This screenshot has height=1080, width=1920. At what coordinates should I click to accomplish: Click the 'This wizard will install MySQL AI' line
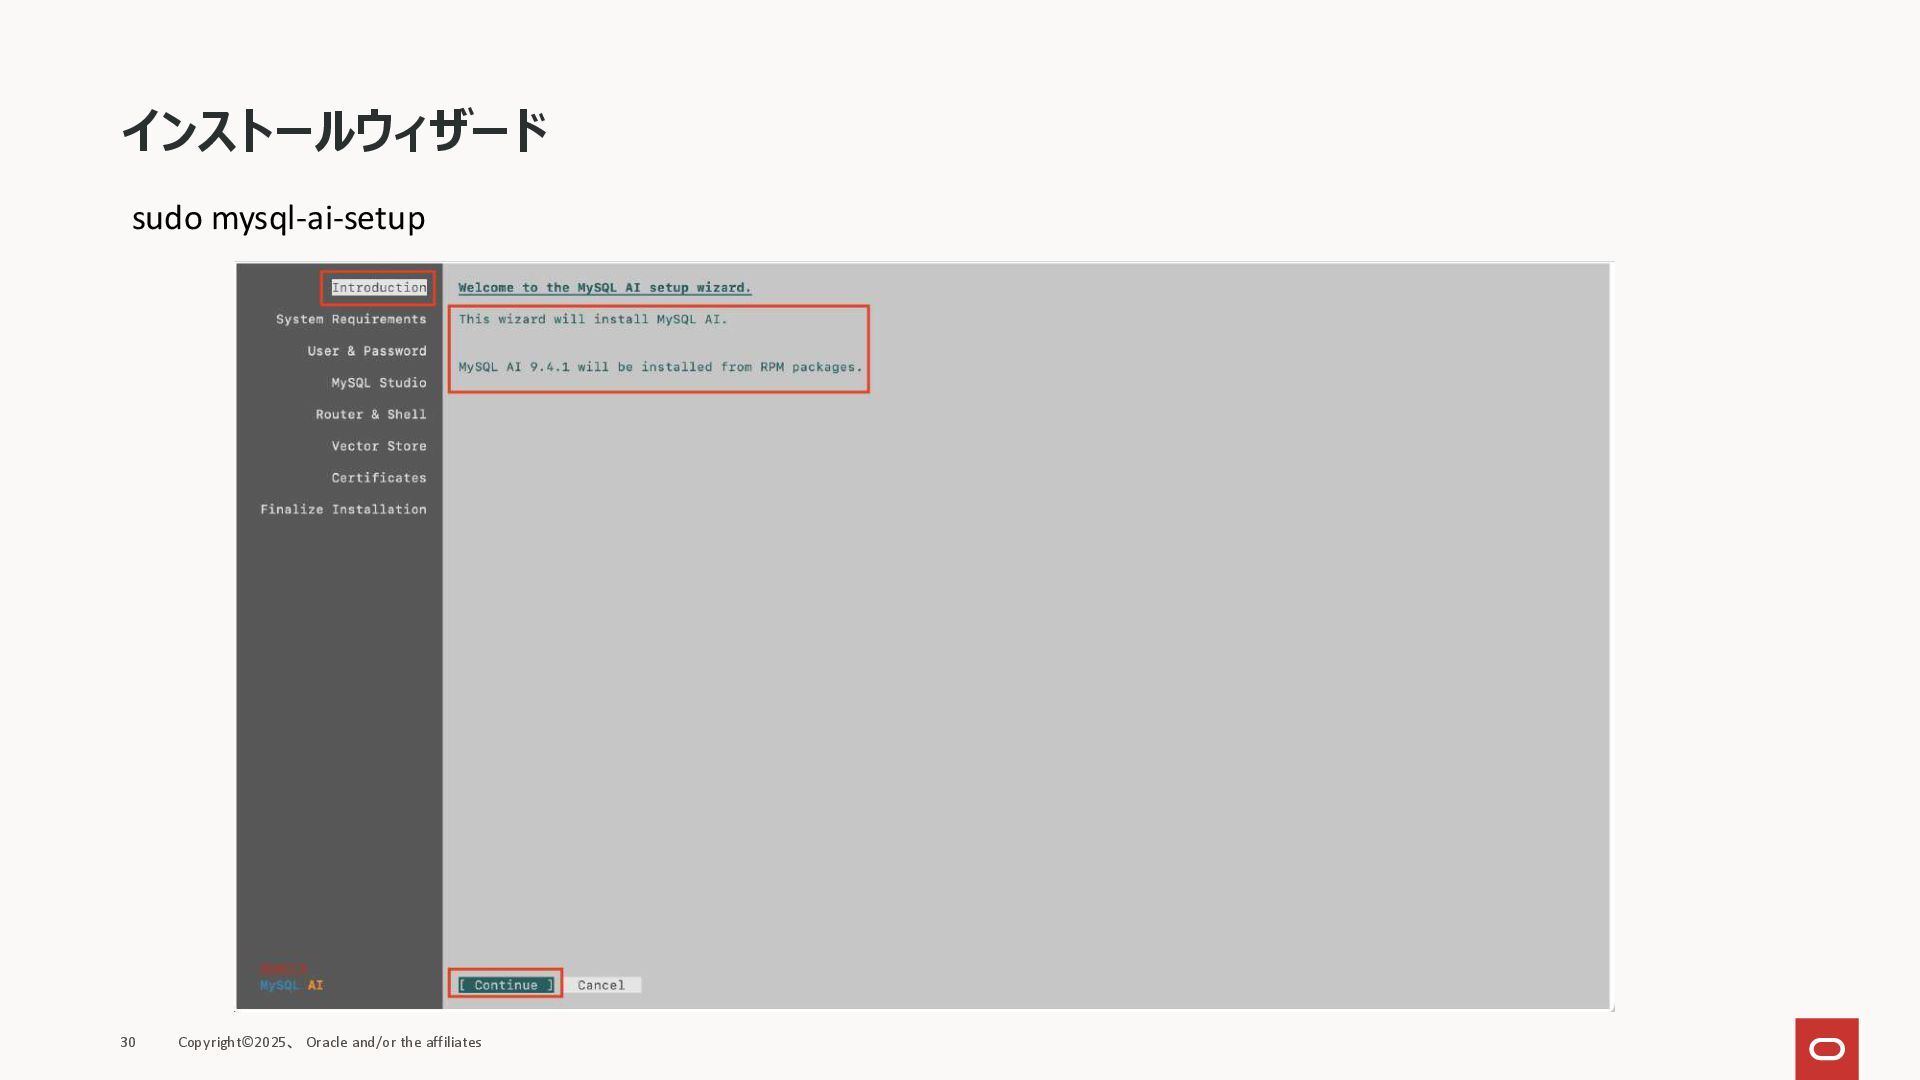coord(593,319)
